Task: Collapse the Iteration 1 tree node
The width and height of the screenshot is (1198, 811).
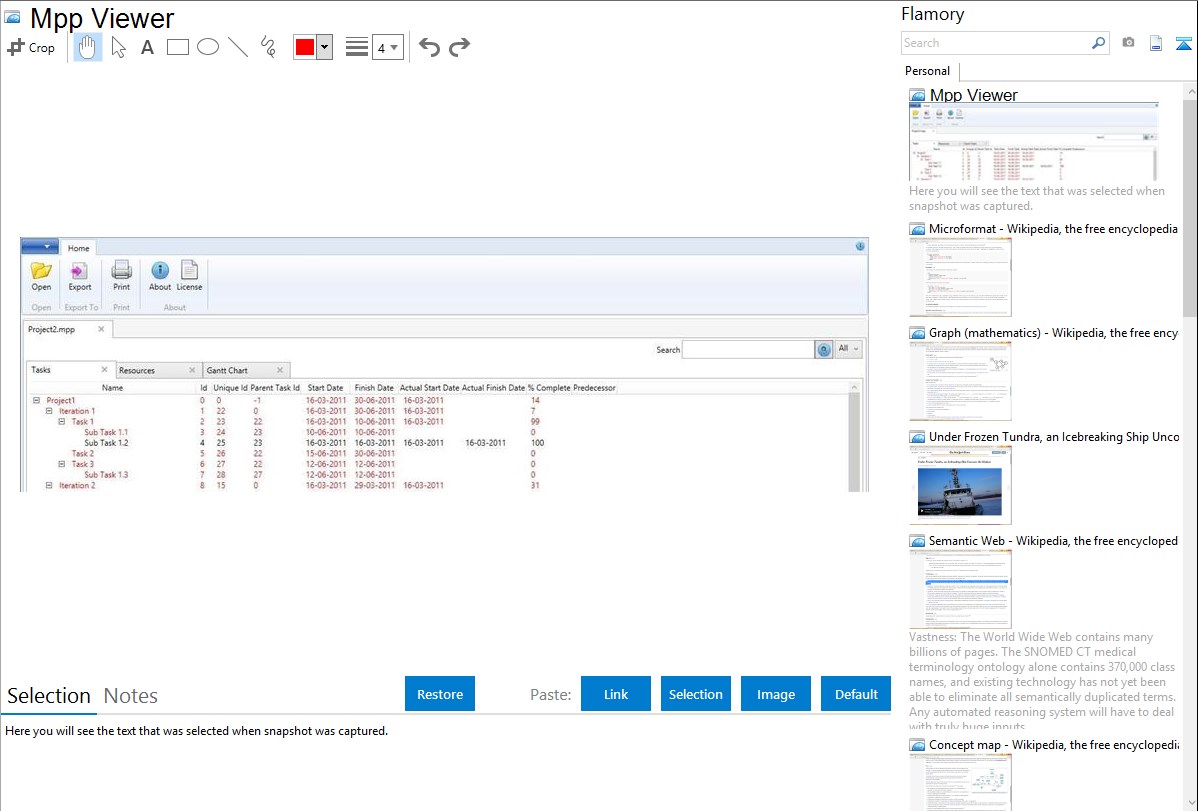Action: pos(49,410)
